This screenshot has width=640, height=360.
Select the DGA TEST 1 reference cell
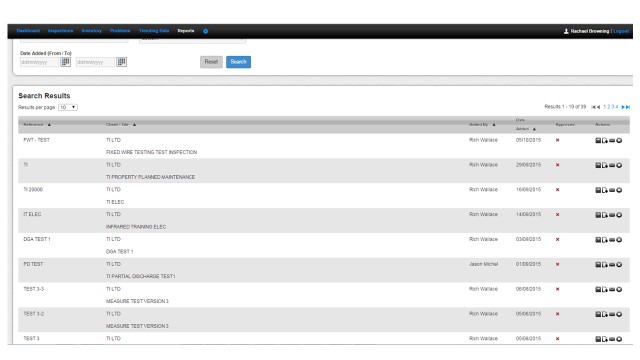click(x=37, y=239)
